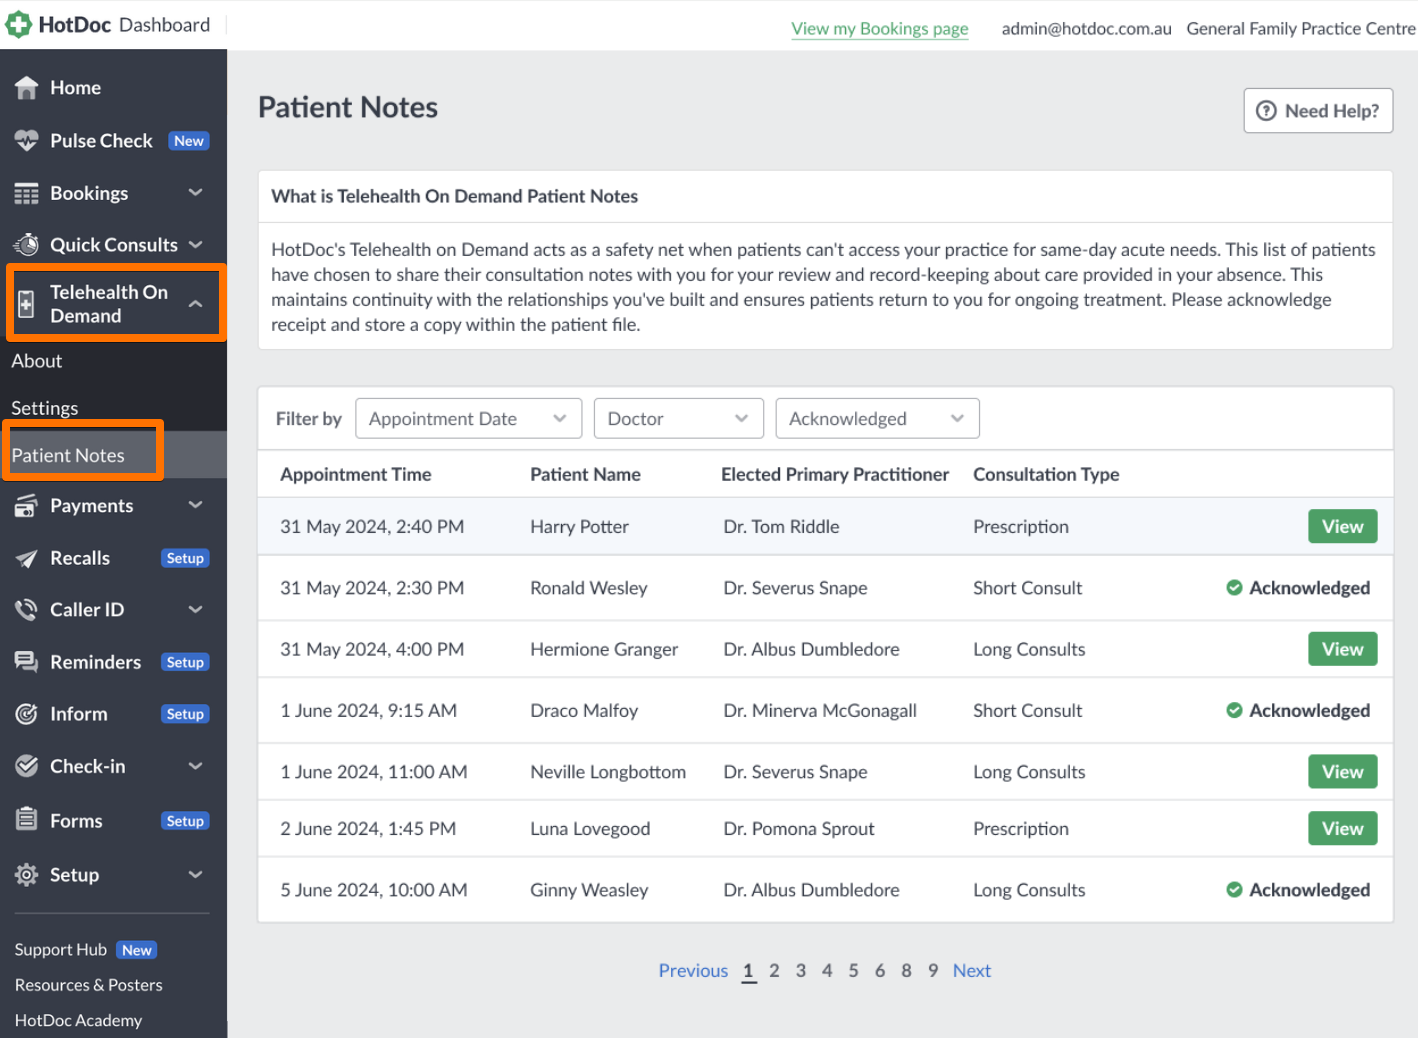Open the Caller ID phone icon
This screenshot has height=1040, width=1418.
coord(25,609)
